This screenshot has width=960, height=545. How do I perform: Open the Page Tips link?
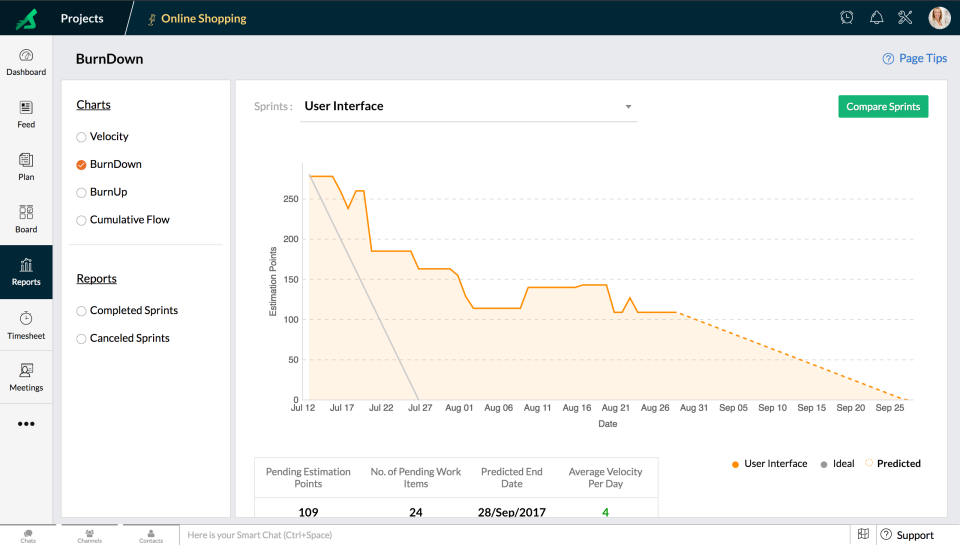click(915, 59)
